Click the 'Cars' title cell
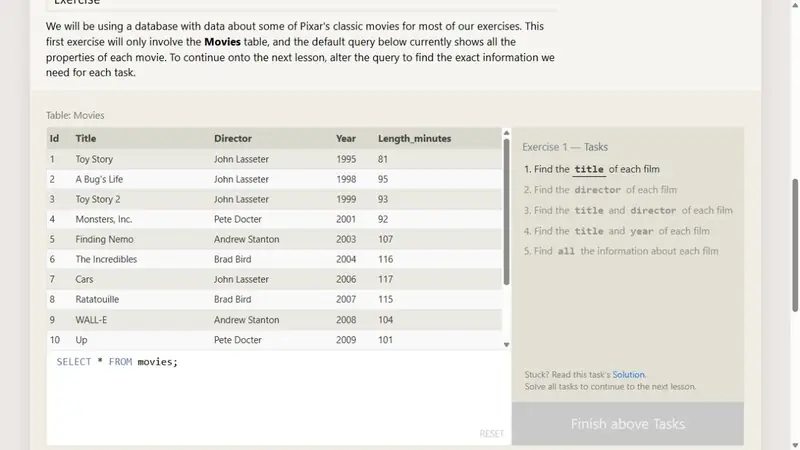The height and width of the screenshot is (450, 800). 84,279
